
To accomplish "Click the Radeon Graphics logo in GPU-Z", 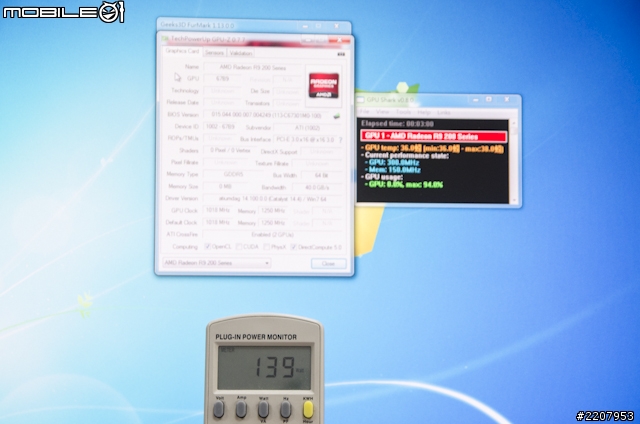I will (x=323, y=85).
